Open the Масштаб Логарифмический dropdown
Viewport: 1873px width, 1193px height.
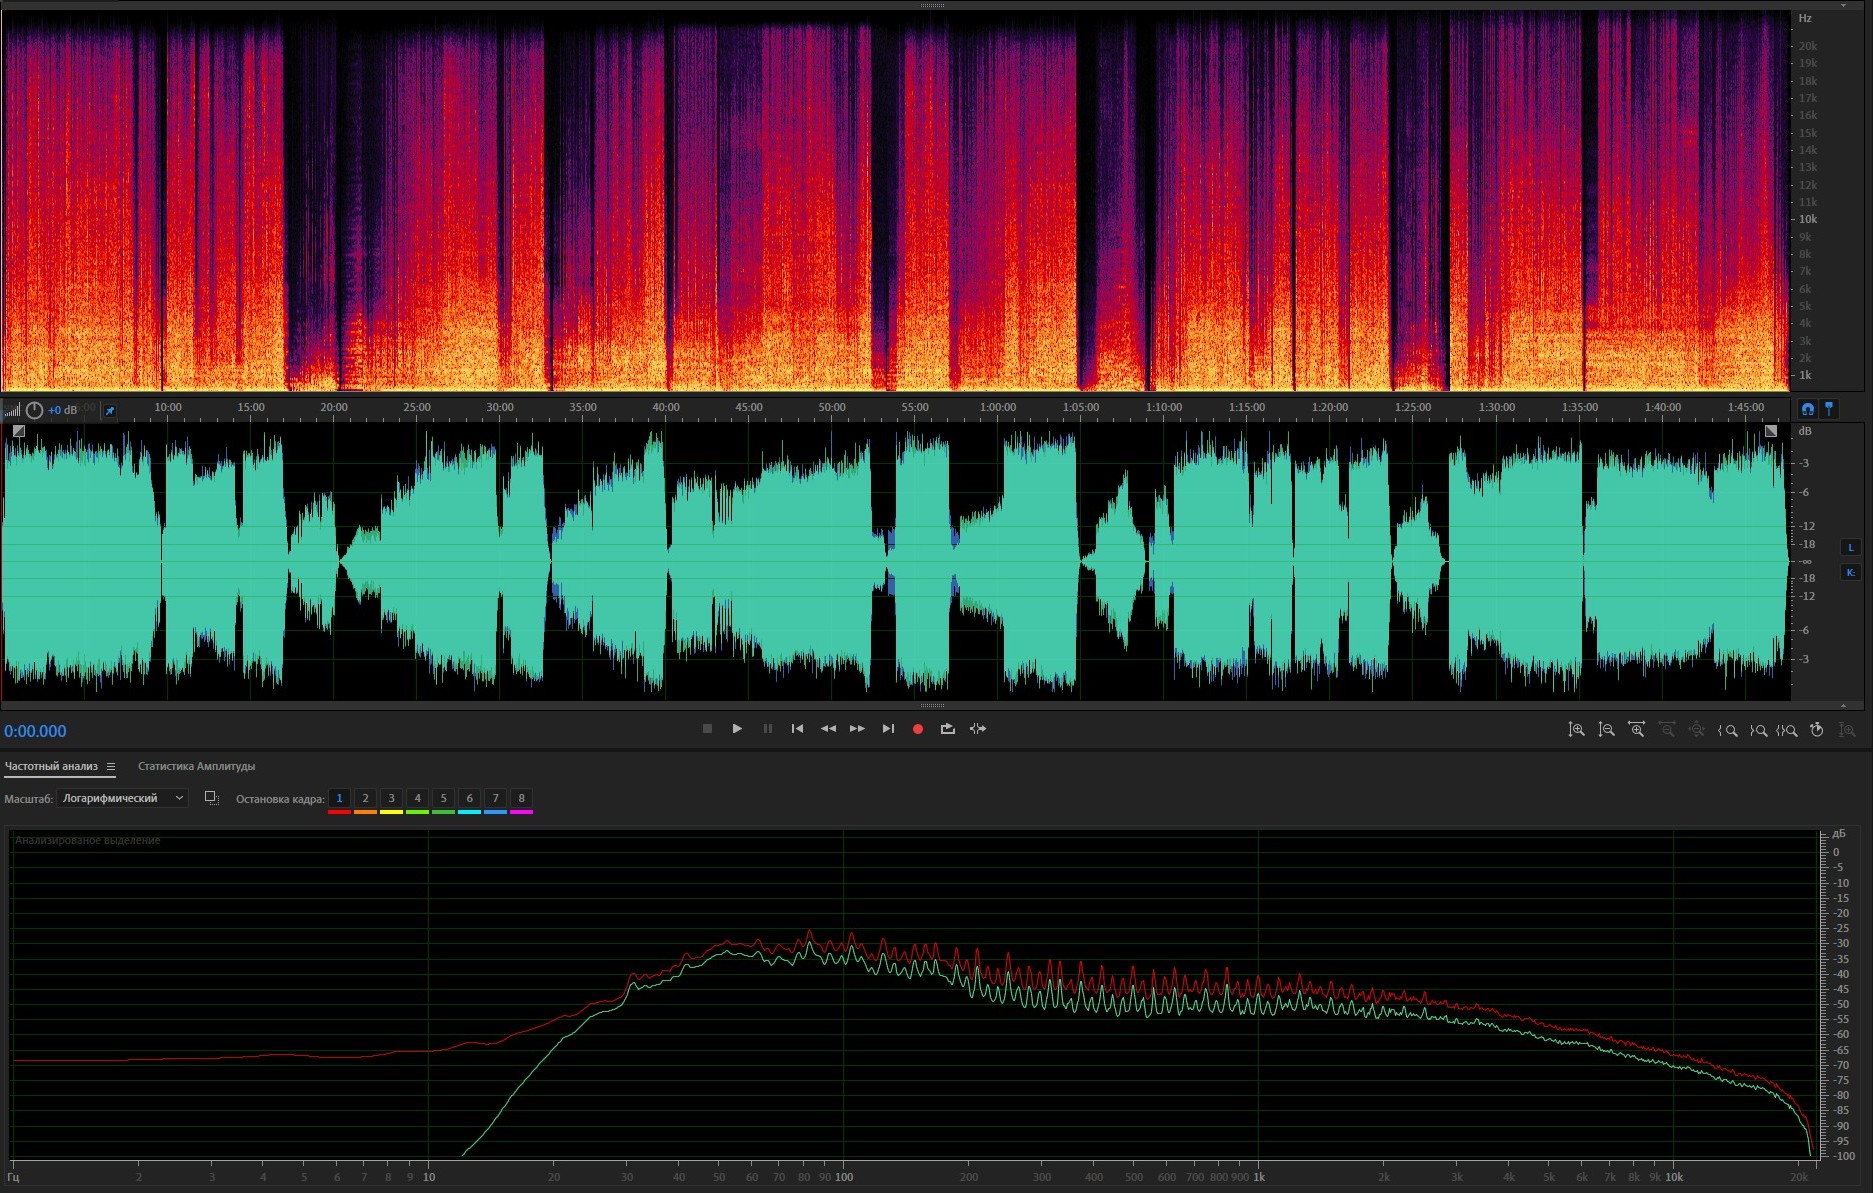[x=122, y=798]
